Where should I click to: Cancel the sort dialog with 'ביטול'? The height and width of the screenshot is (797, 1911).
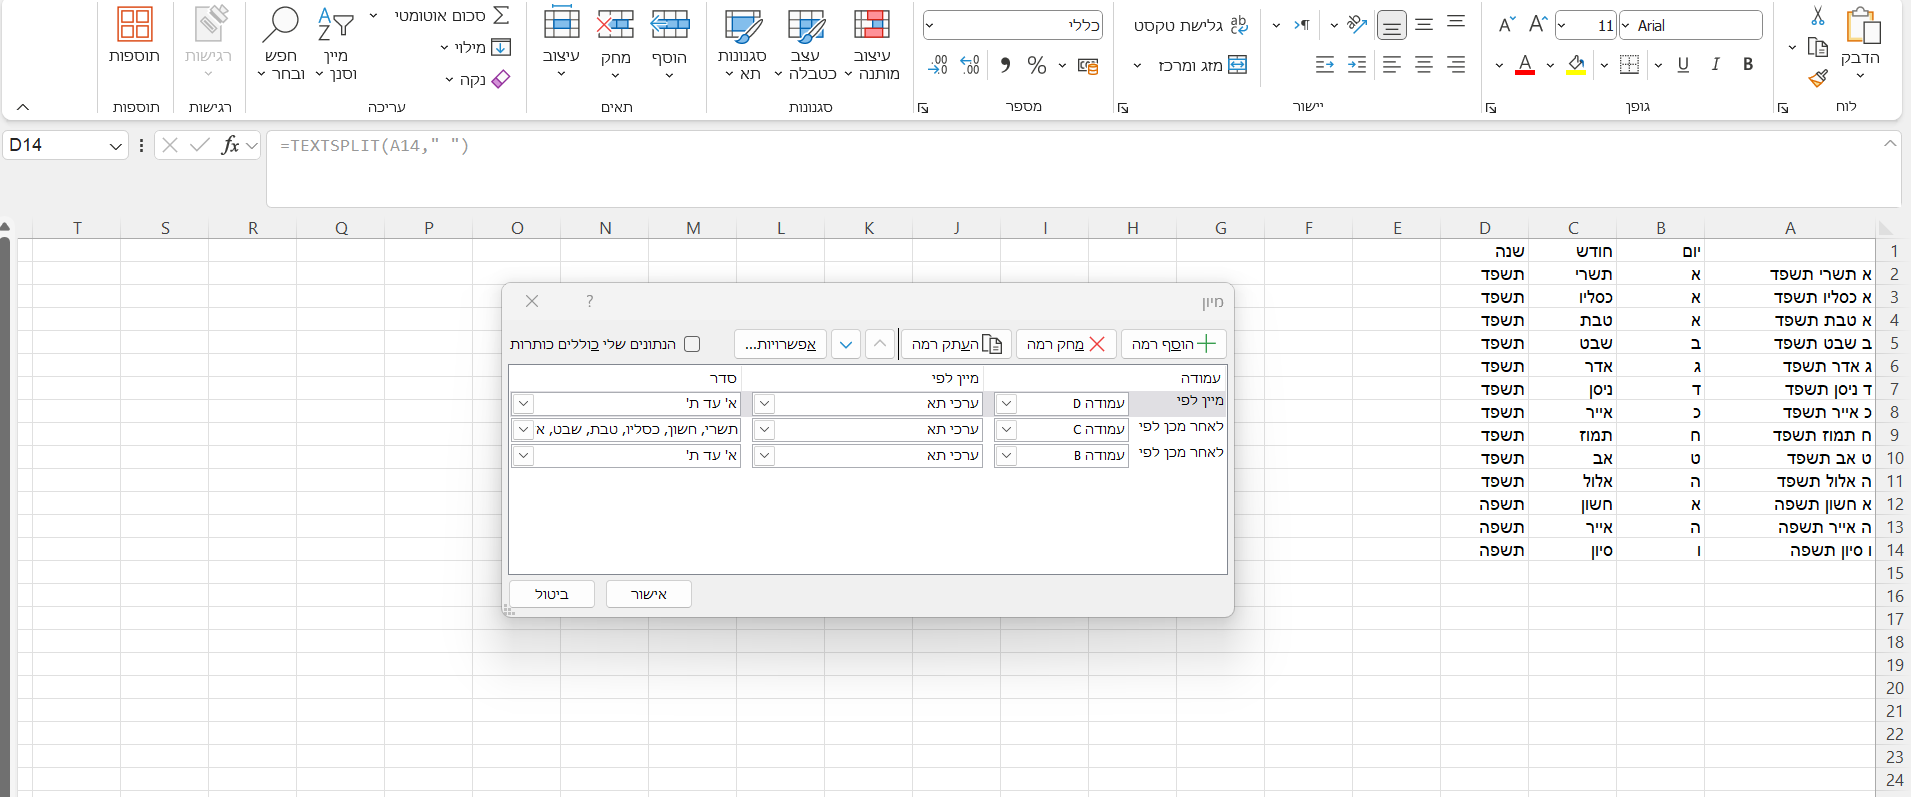click(552, 594)
